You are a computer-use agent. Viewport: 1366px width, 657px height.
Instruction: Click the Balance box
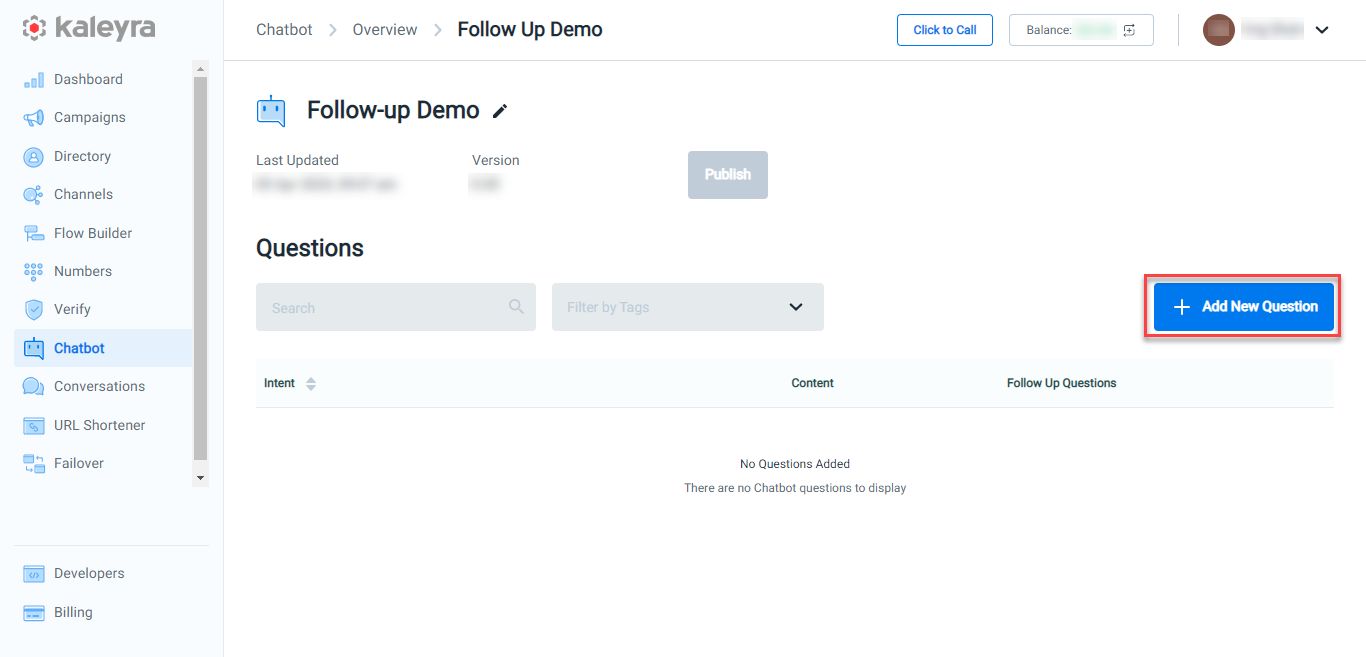1081,30
